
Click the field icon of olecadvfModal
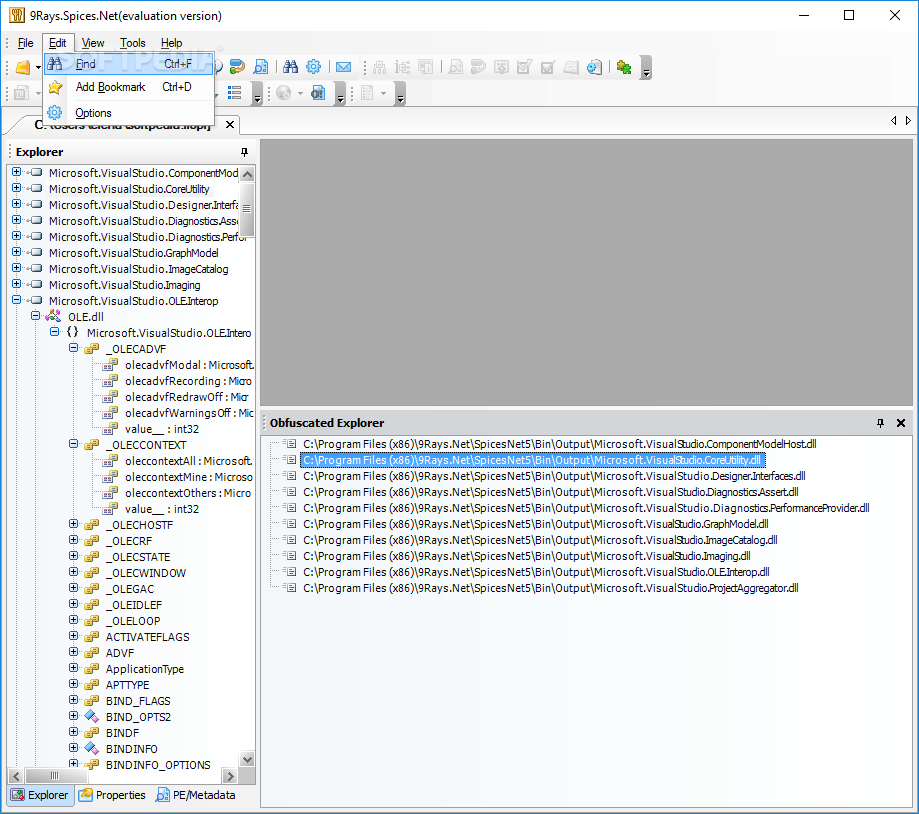[x=110, y=365]
